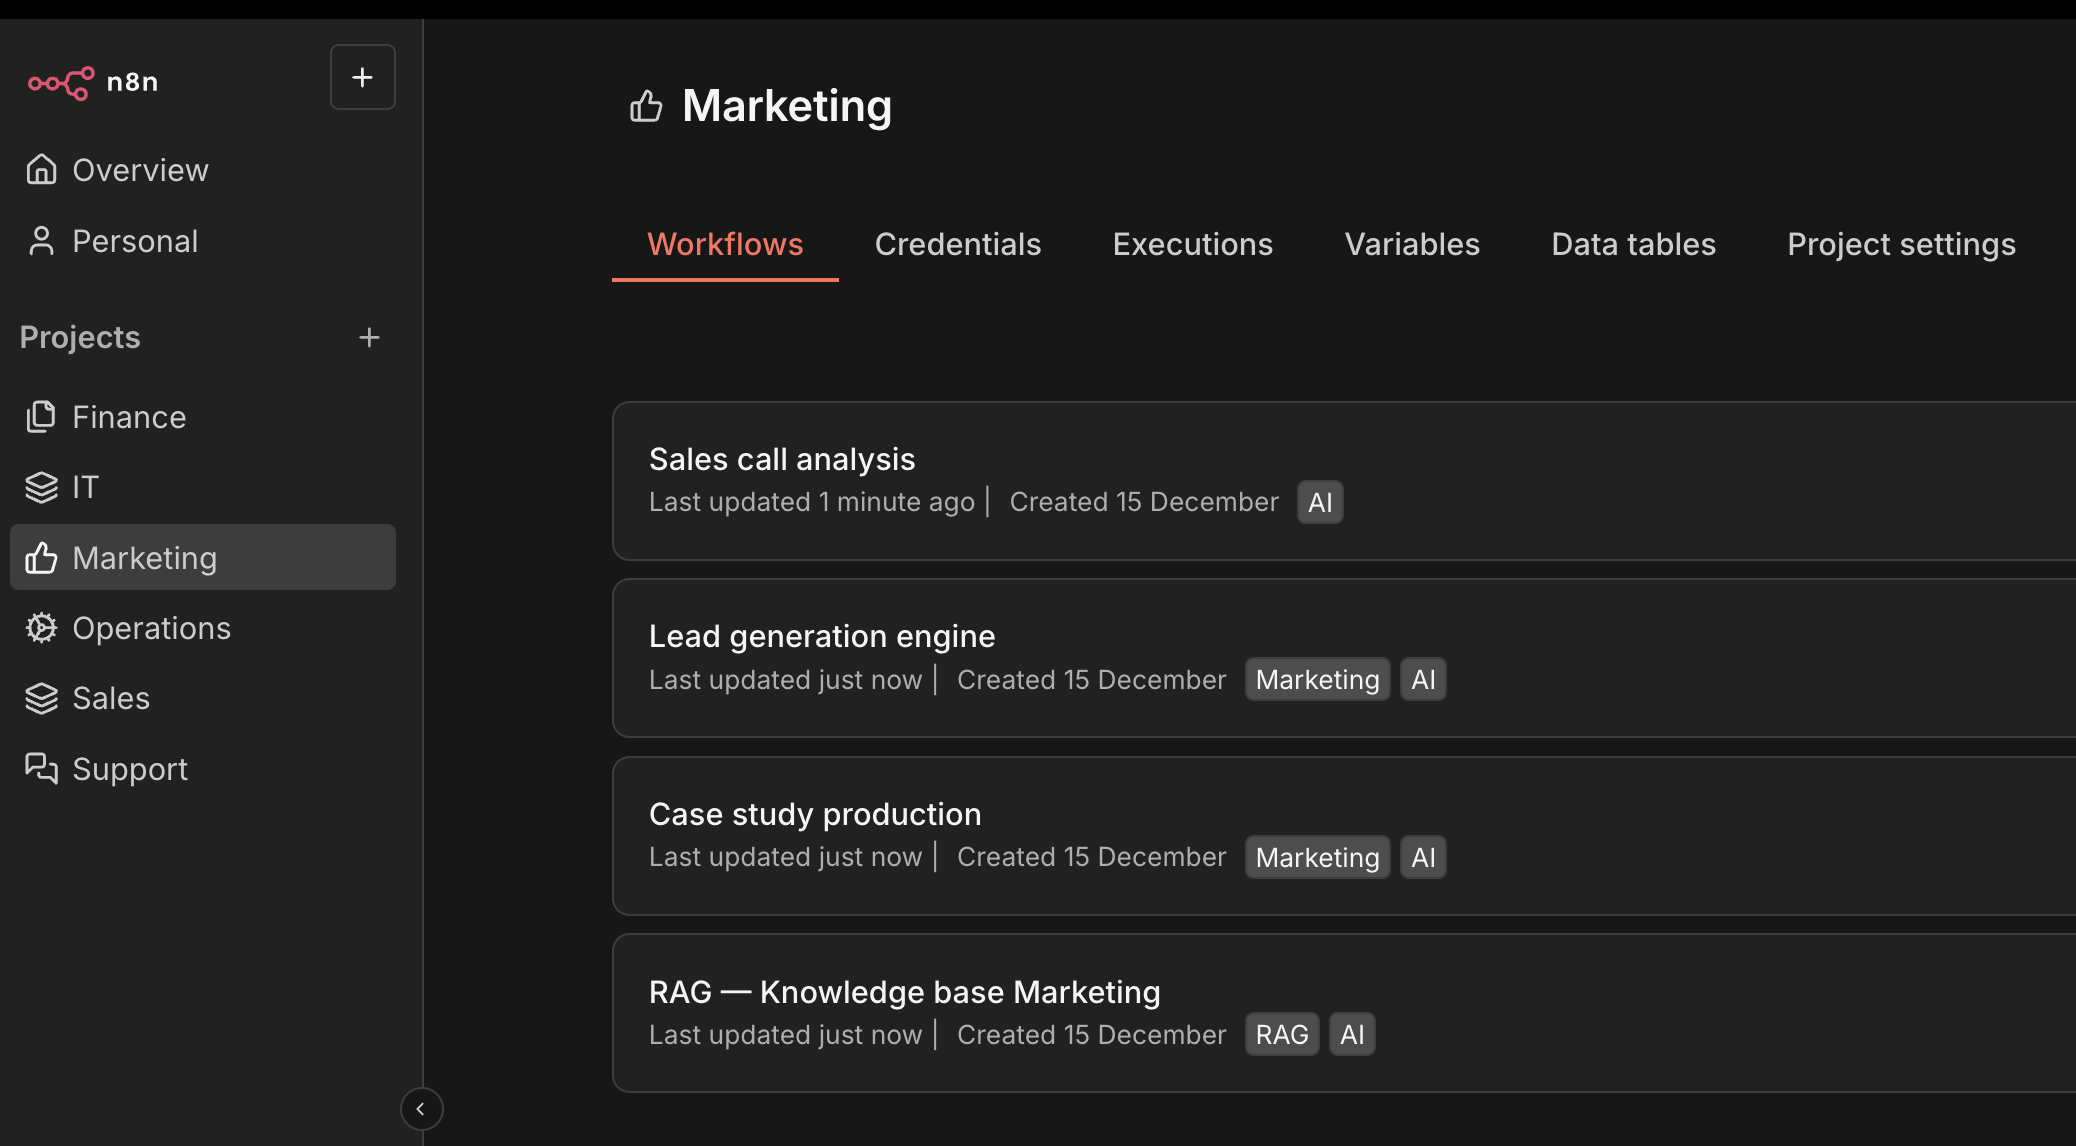Open the Project settings tab
The width and height of the screenshot is (2076, 1146).
(x=1900, y=244)
